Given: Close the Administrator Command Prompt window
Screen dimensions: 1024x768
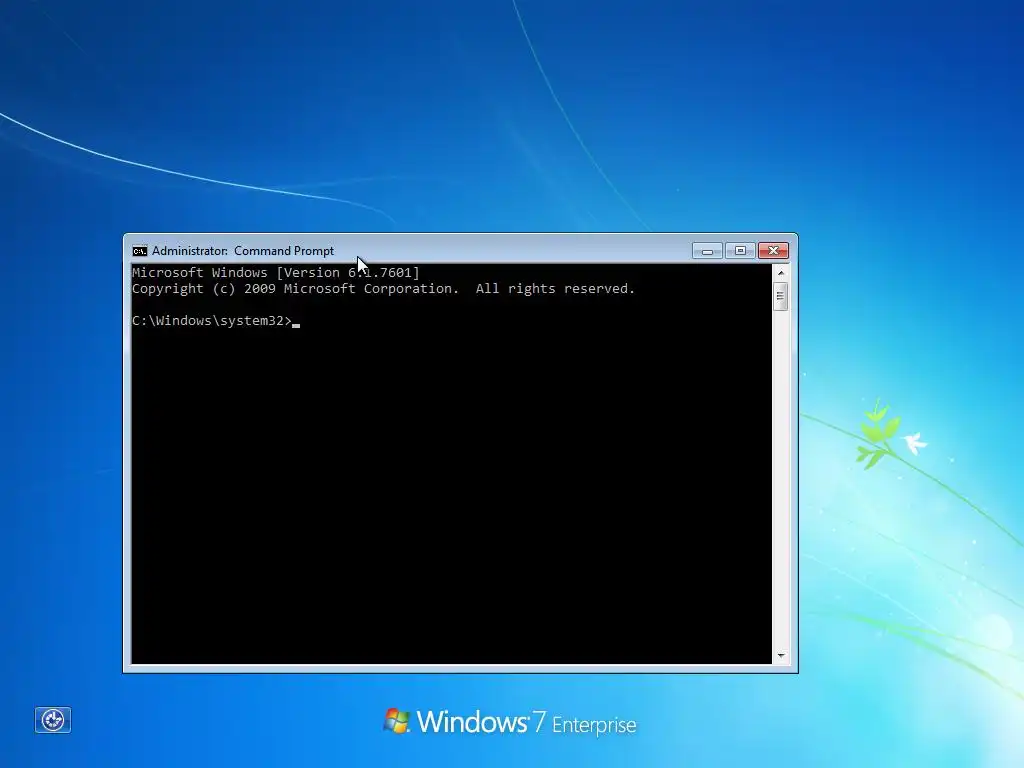Looking at the screenshot, I should 773,251.
